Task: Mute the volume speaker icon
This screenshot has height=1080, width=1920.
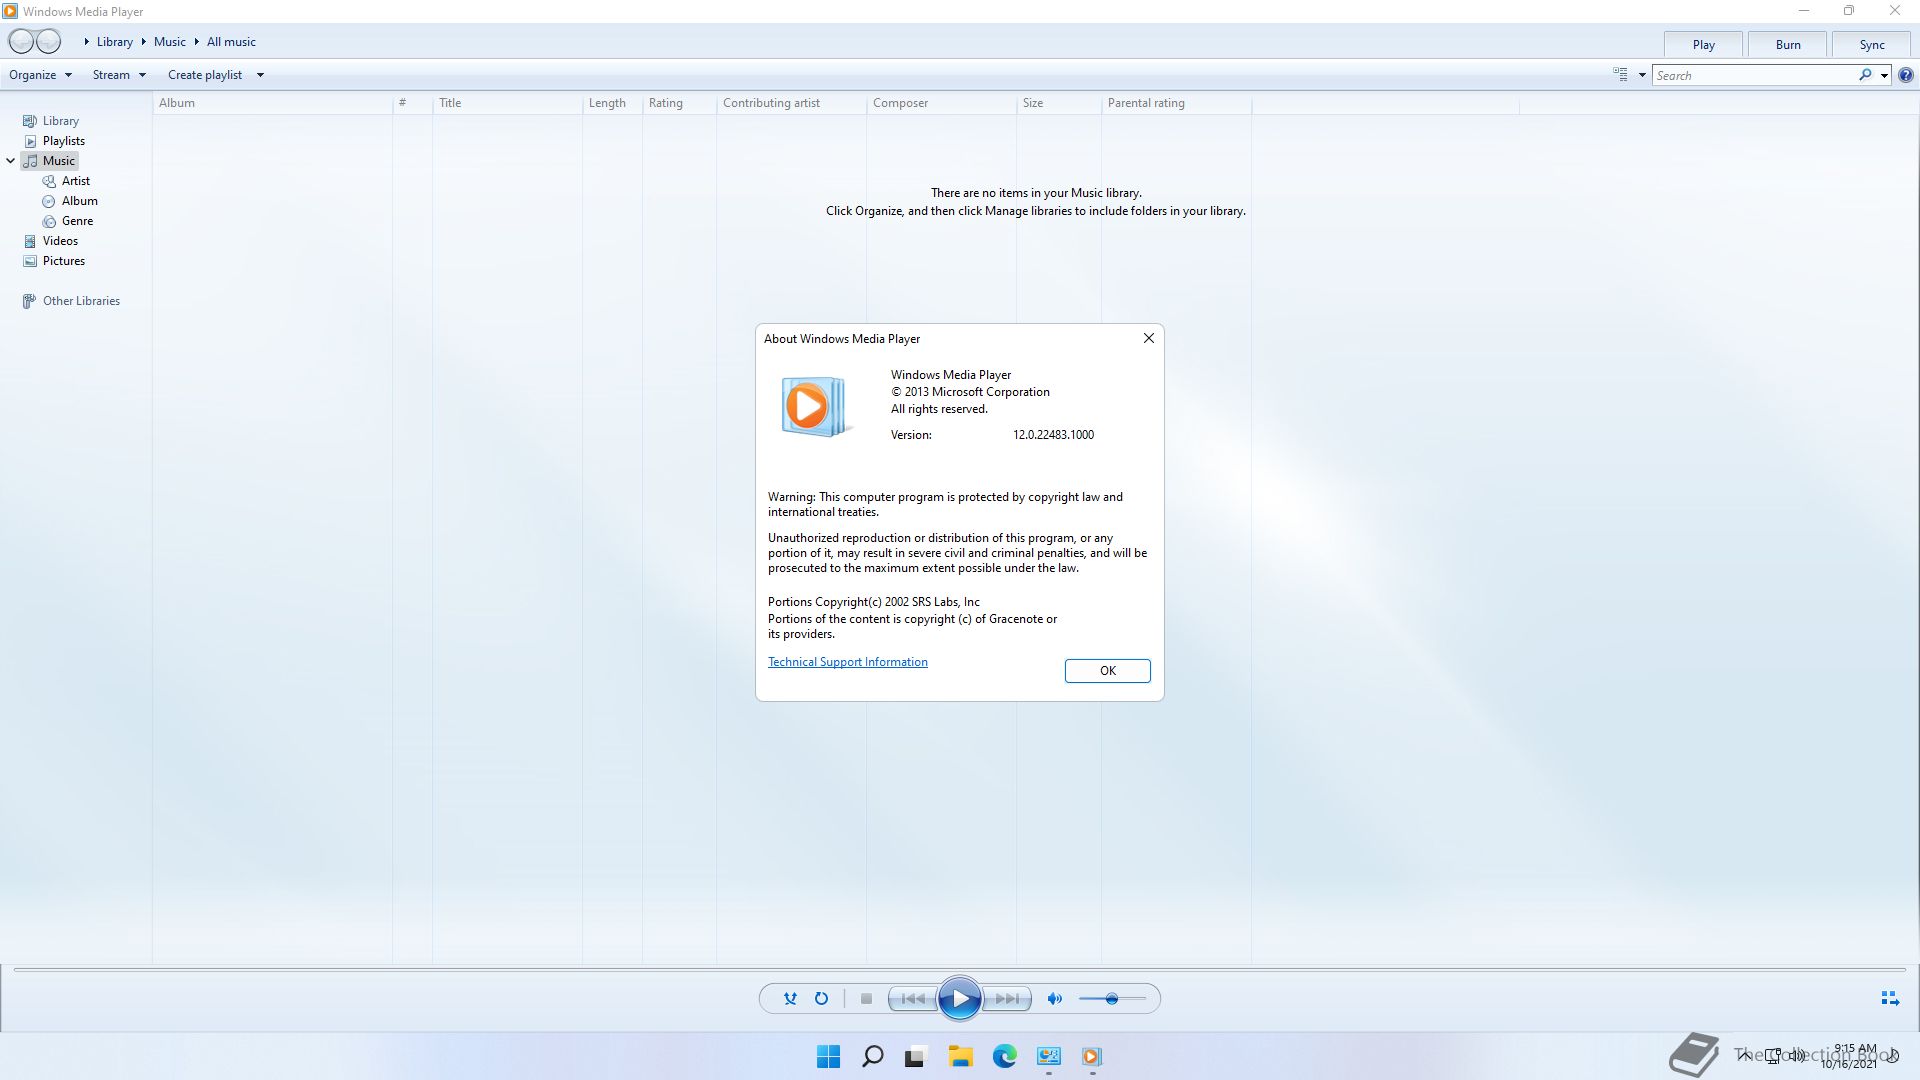Action: [x=1054, y=999]
